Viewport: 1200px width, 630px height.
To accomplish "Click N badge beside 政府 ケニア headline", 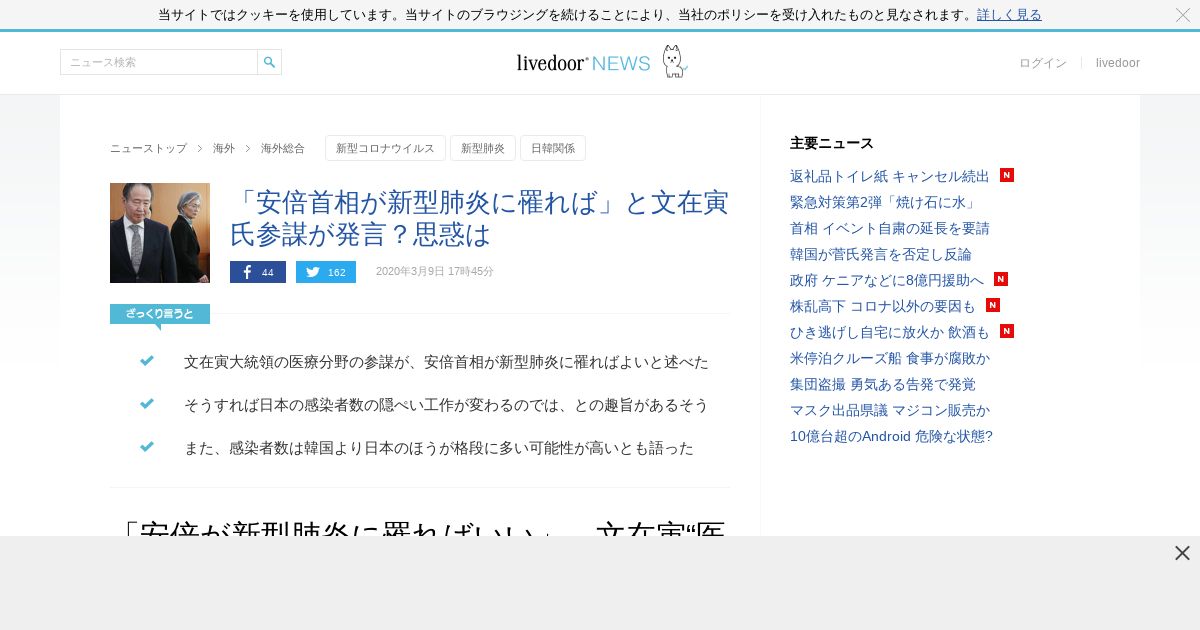I will pos(1001,279).
